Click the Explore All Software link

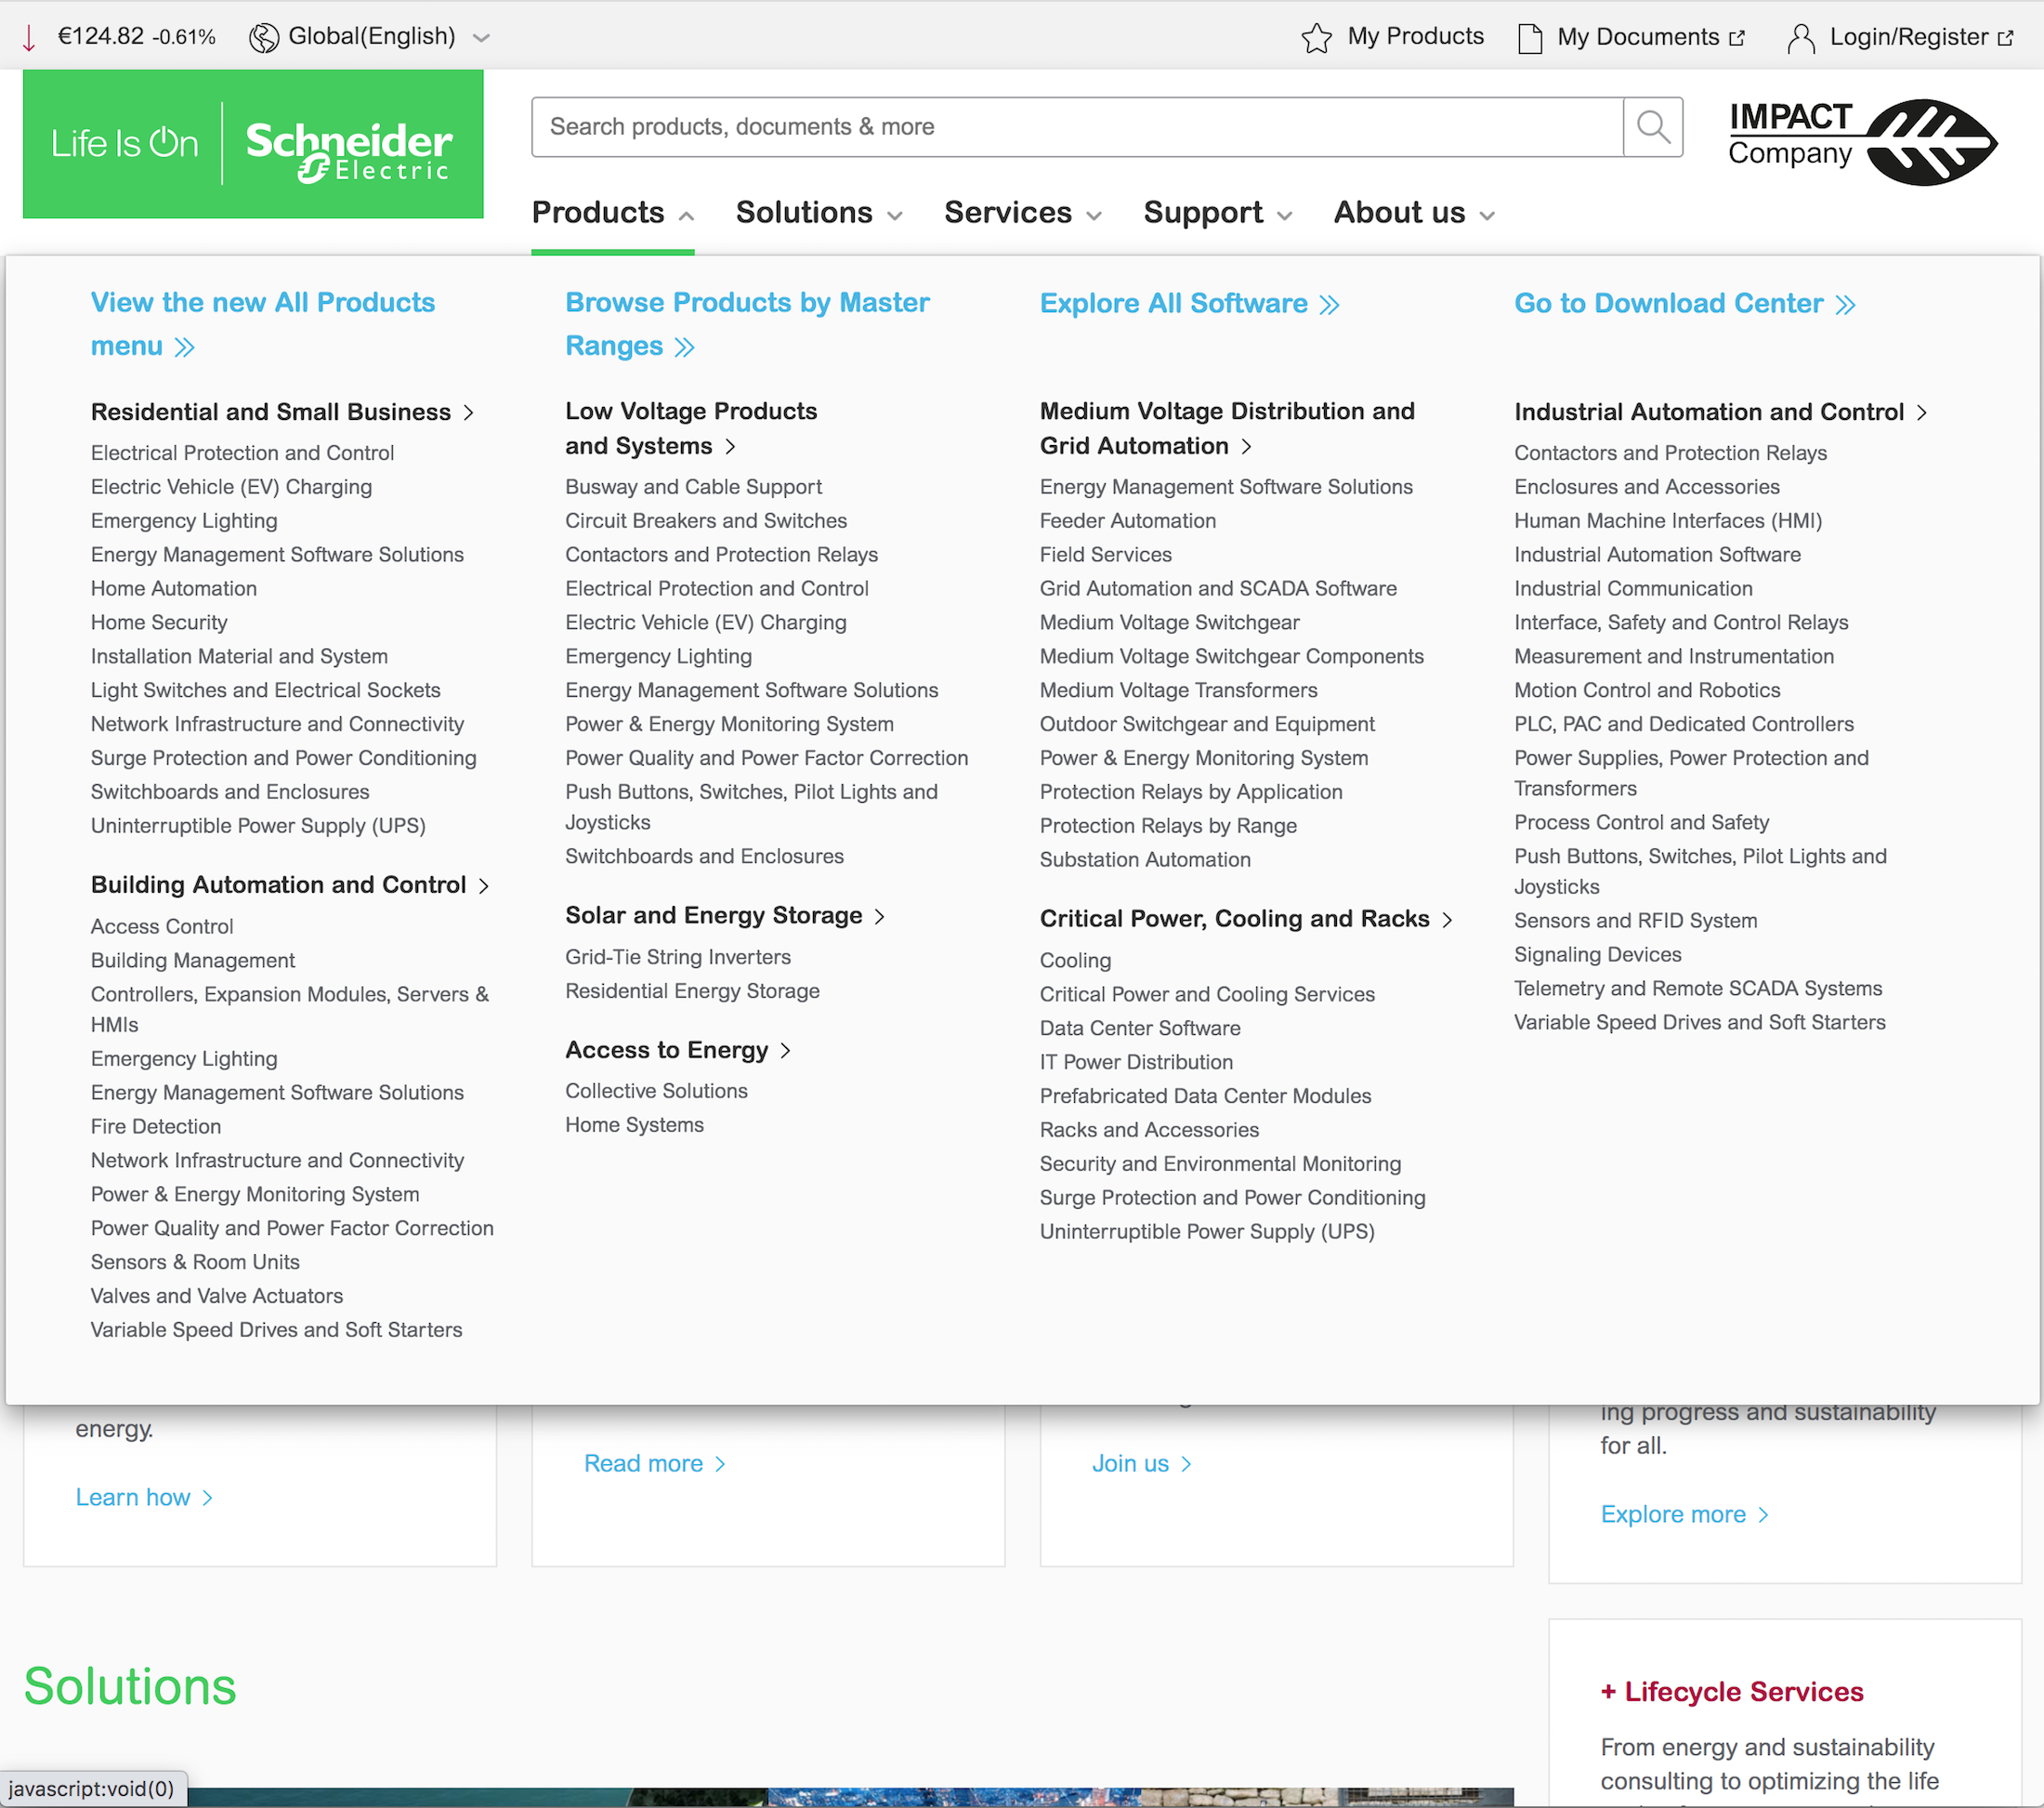(x=1173, y=303)
